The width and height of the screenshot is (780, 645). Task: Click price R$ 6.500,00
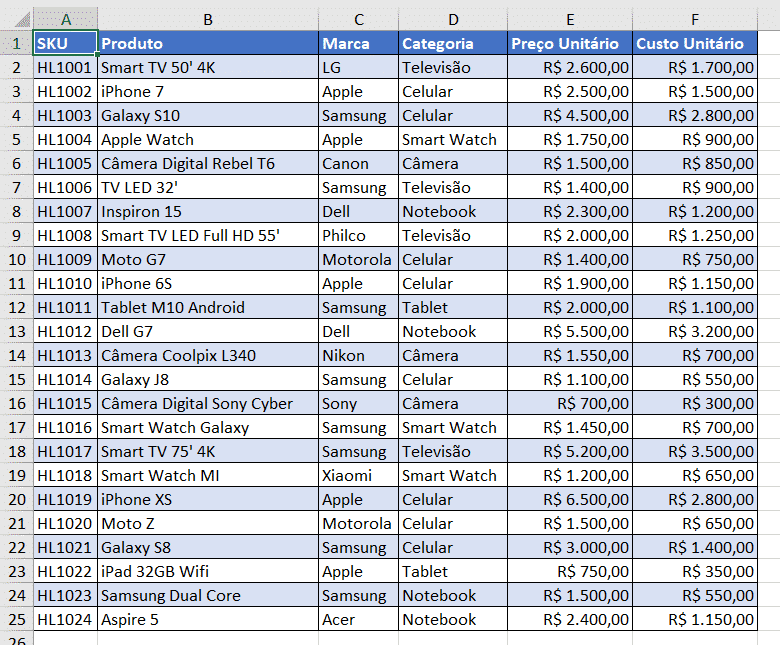coord(570,499)
